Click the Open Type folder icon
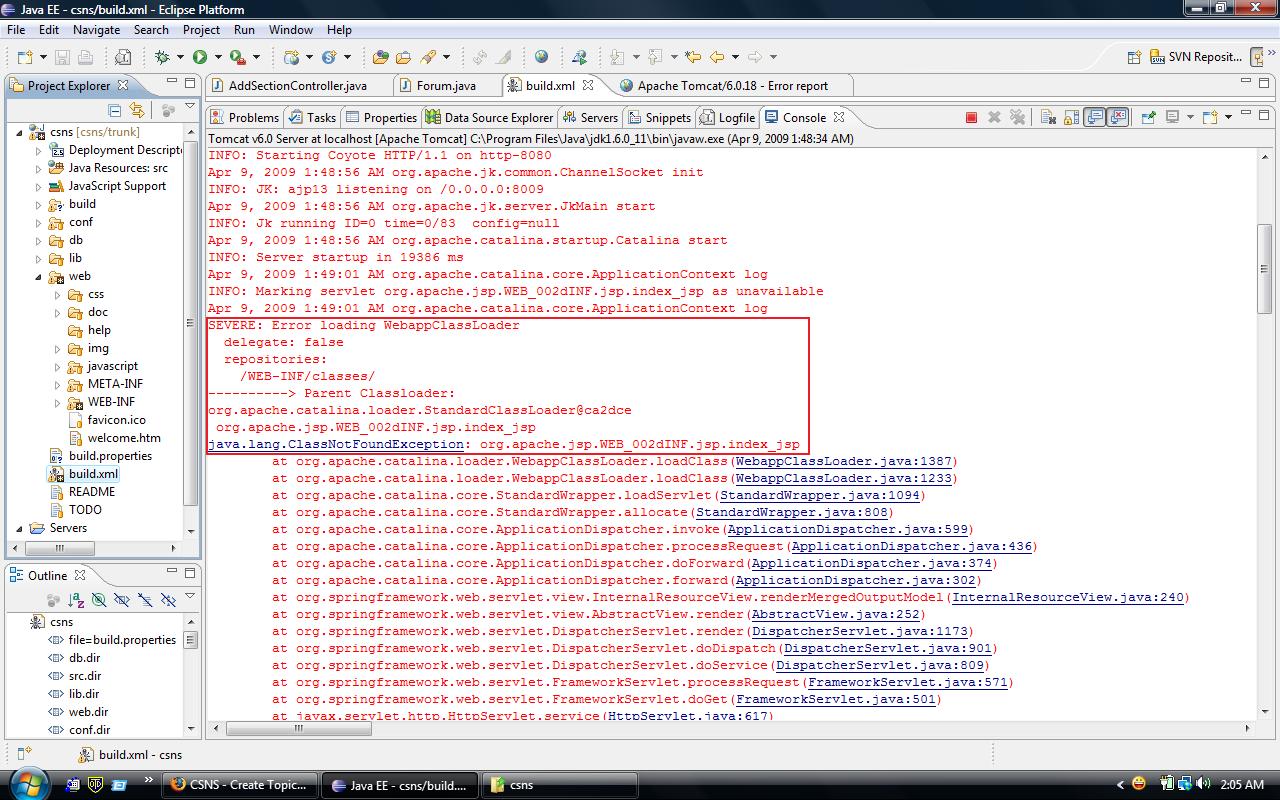 (380, 57)
